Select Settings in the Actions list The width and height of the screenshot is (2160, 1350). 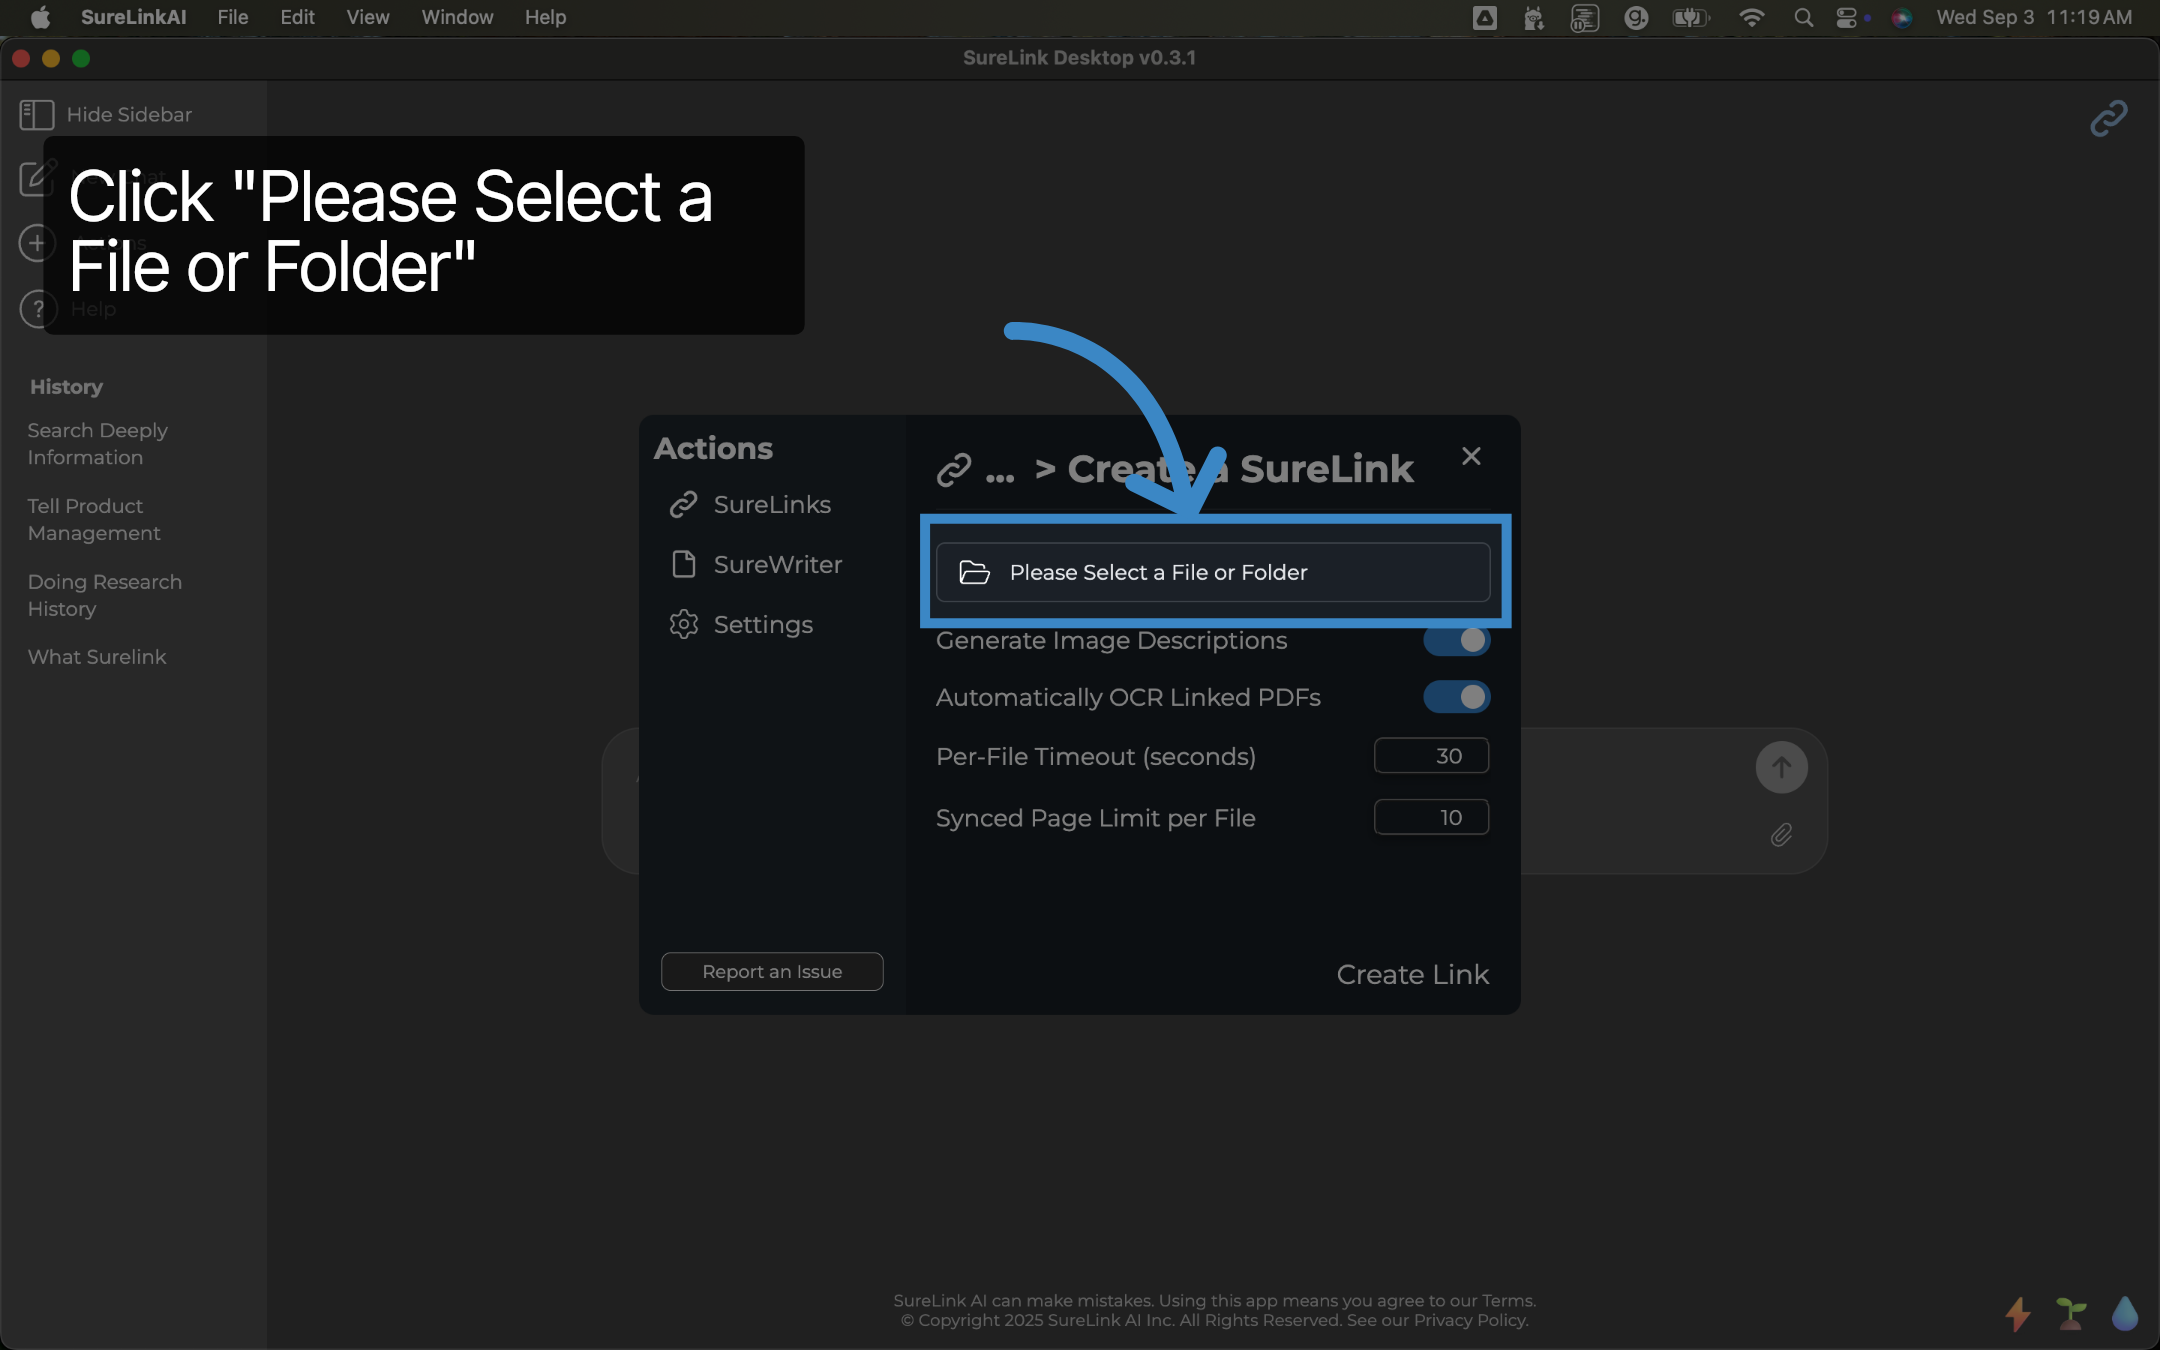(x=741, y=625)
